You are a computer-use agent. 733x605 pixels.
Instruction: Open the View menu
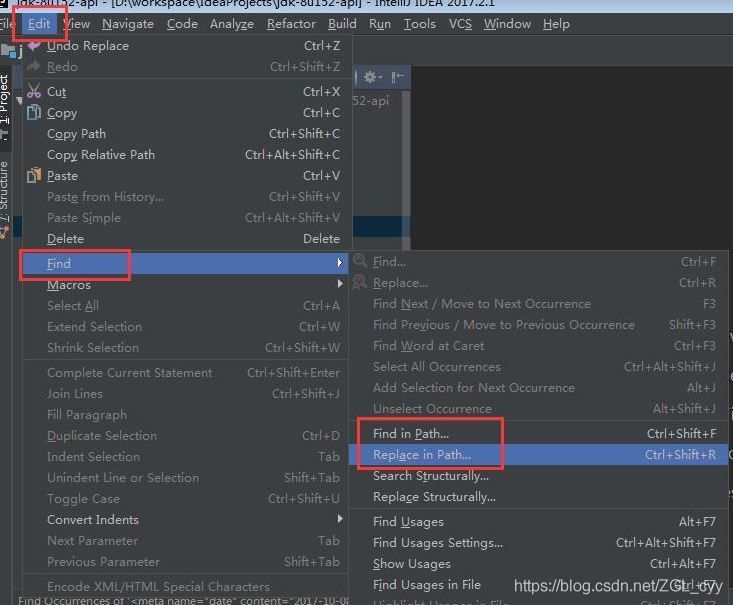(x=76, y=24)
